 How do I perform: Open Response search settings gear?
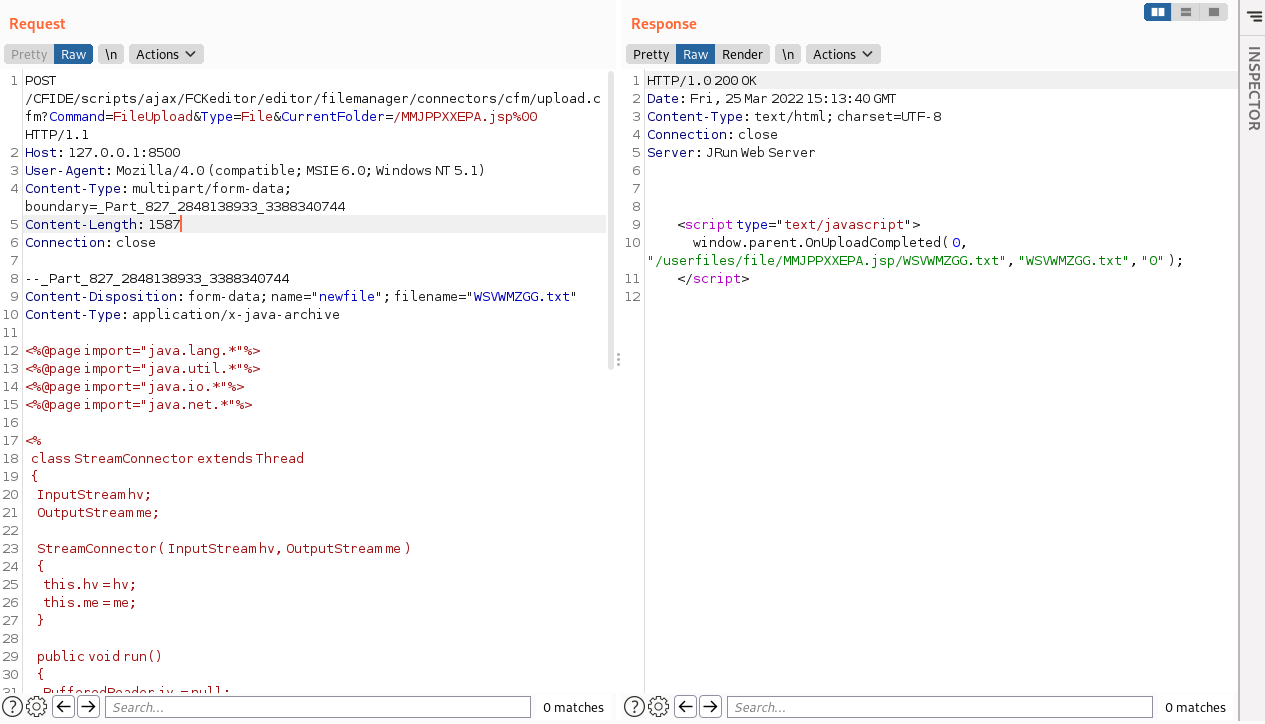pos(659,707)
